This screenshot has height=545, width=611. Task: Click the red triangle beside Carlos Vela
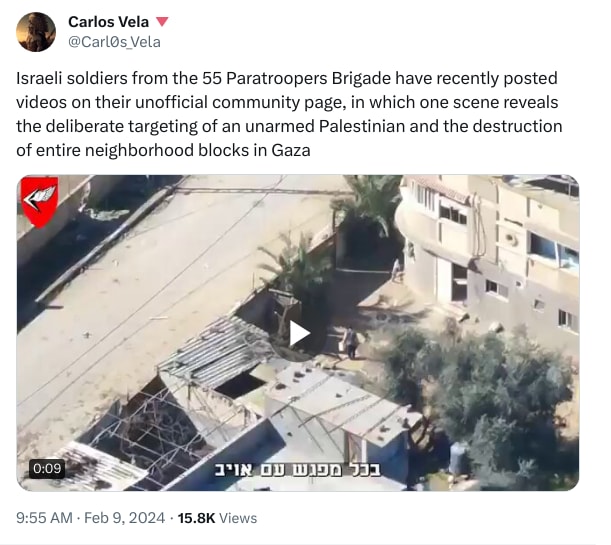pyautogui.click(x=162, y=21)
